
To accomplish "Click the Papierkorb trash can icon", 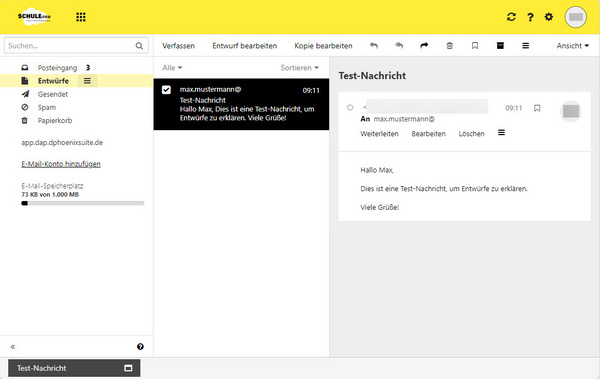I will (x=24, y=121).
